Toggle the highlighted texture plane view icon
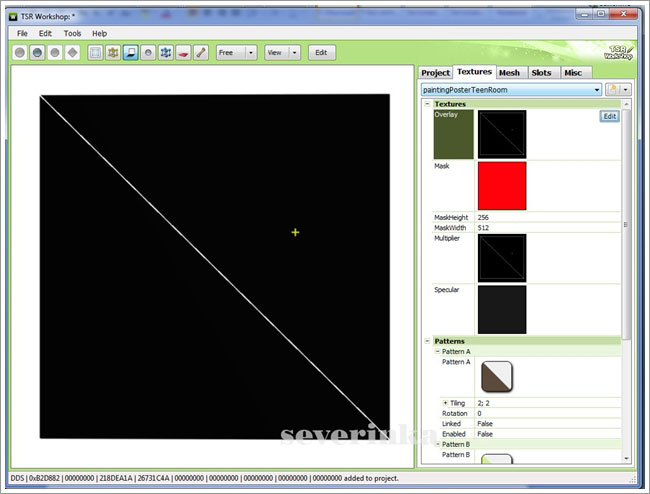Screen dimensions: 650x494 [131, 53]
